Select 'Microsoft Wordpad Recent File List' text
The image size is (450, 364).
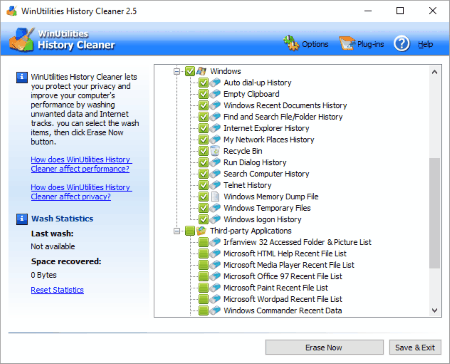click(283, 299)
